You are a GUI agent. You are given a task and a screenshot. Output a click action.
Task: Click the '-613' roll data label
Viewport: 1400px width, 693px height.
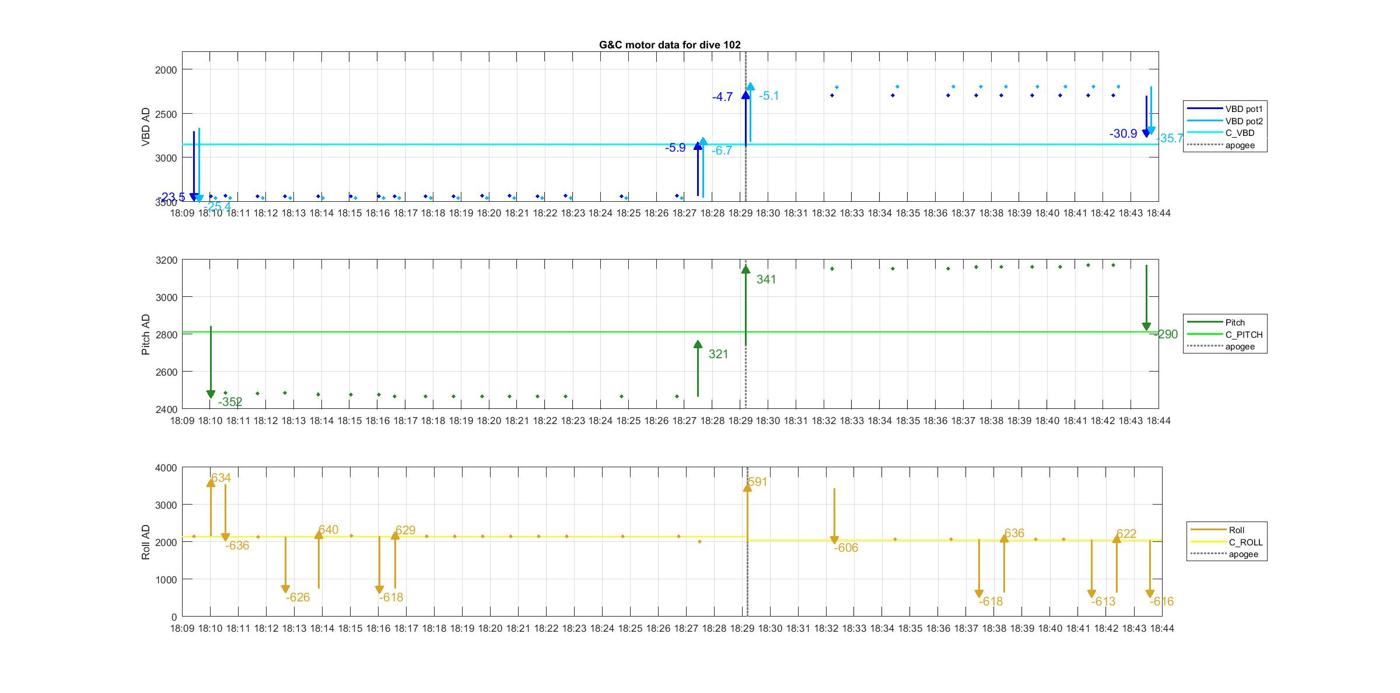click(x=1103, y=602)
